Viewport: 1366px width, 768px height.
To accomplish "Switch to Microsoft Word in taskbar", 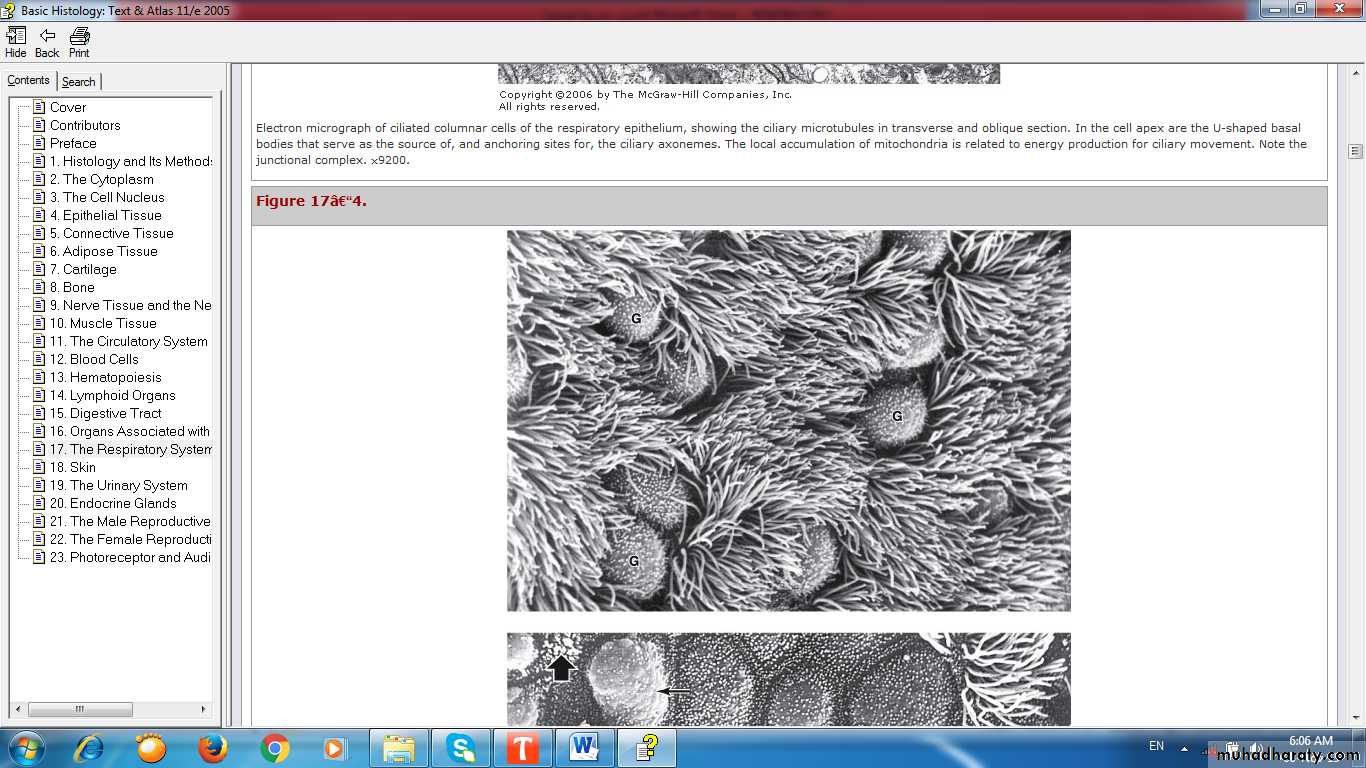I will tap(584, 748).
